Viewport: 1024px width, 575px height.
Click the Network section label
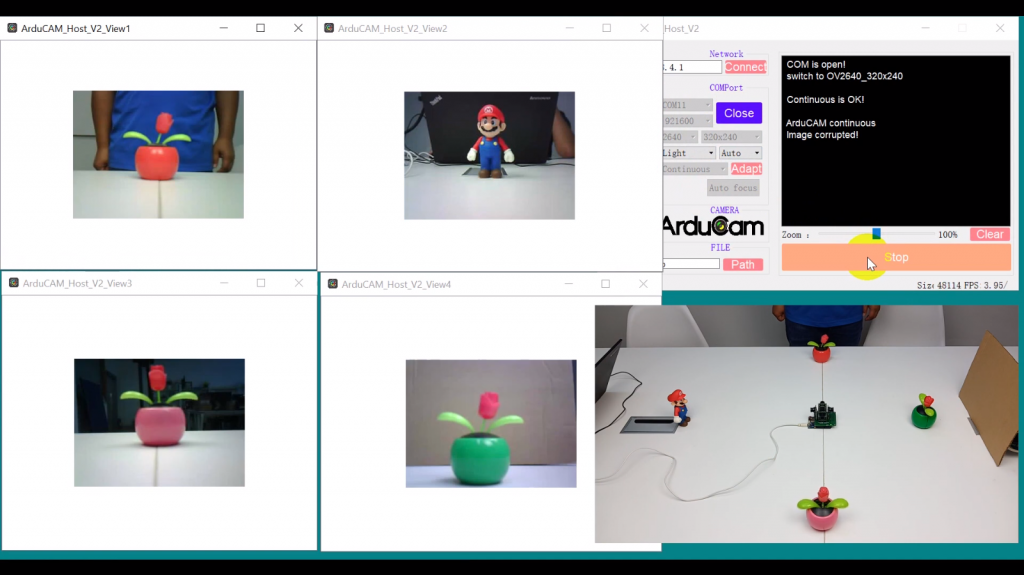726,54
